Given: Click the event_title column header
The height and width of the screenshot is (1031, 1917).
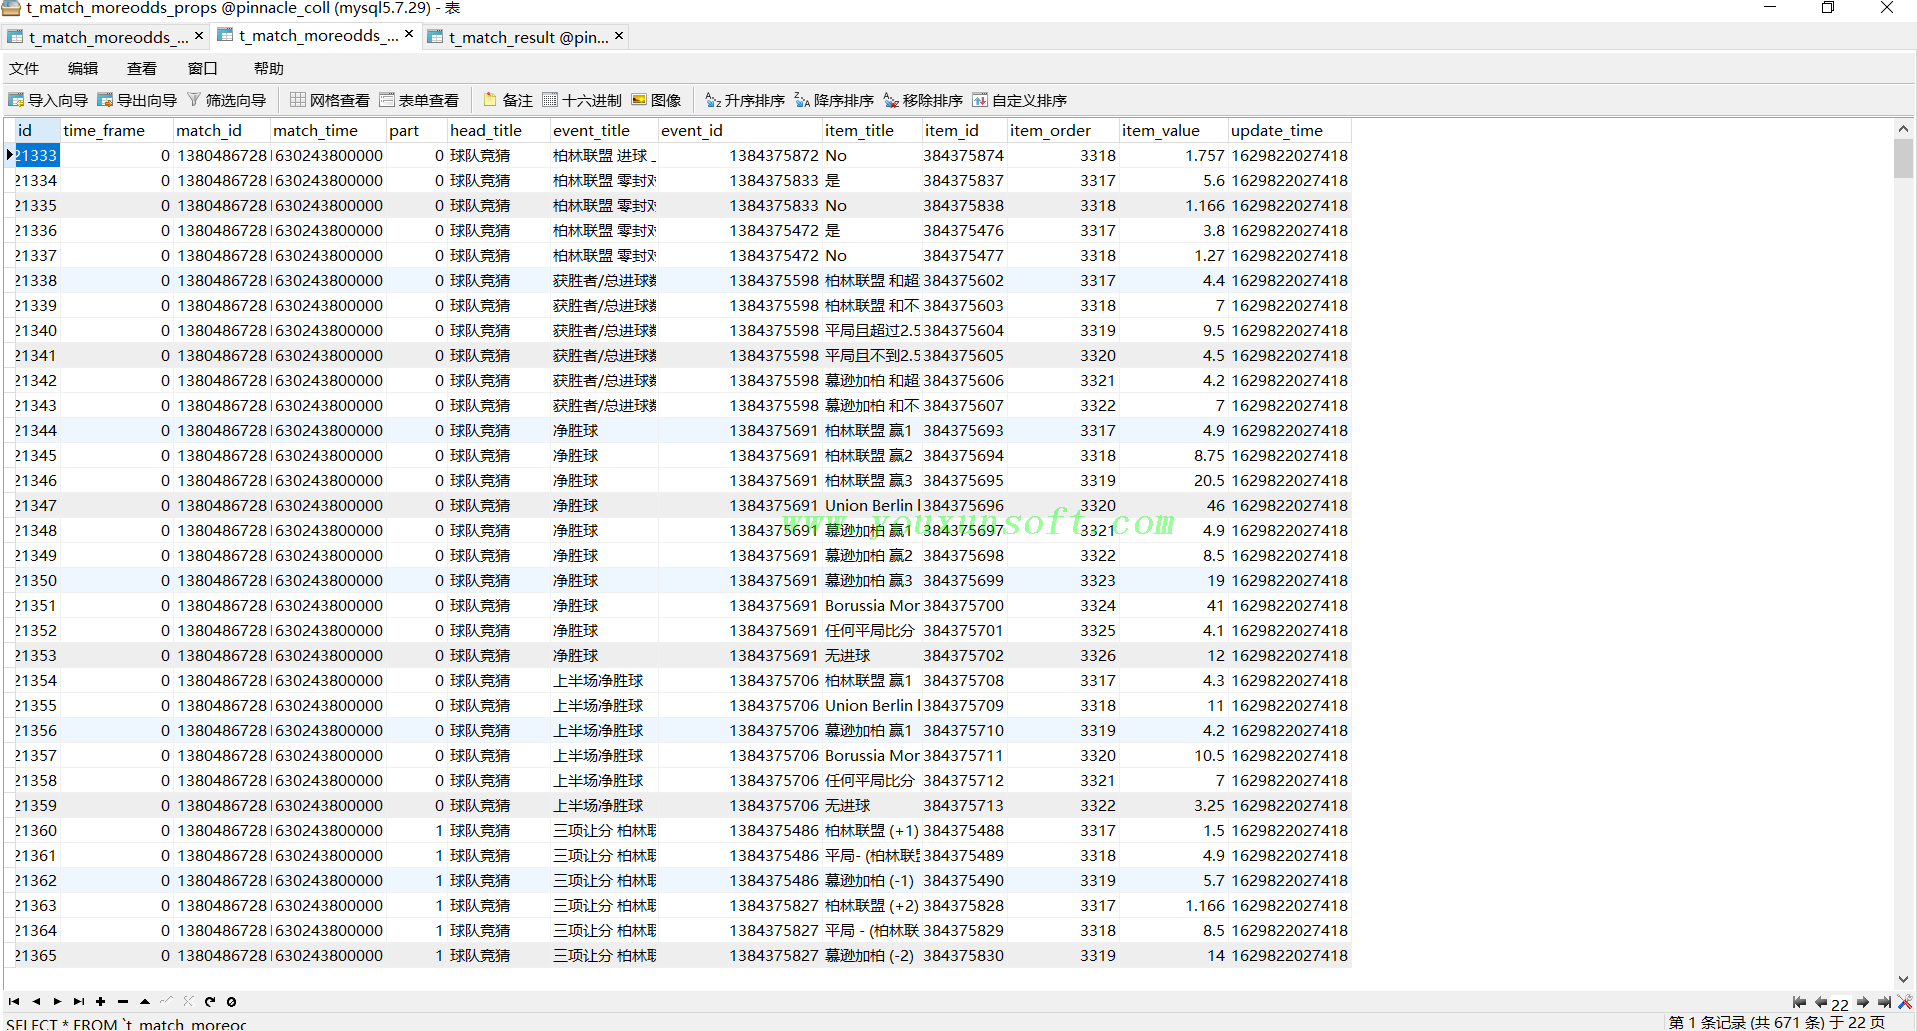Looking at the screenshot, I should (x=603, y=130).
